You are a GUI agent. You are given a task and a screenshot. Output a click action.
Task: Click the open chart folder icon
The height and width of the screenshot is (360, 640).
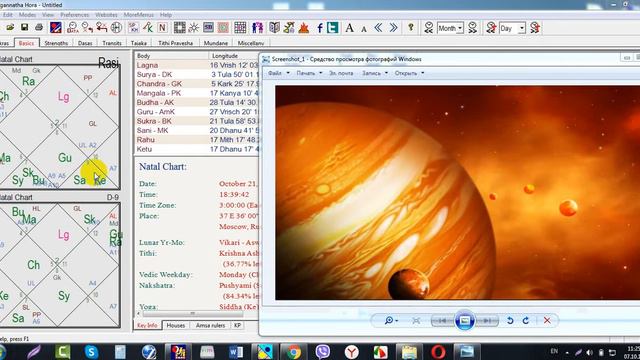[10, 28]
